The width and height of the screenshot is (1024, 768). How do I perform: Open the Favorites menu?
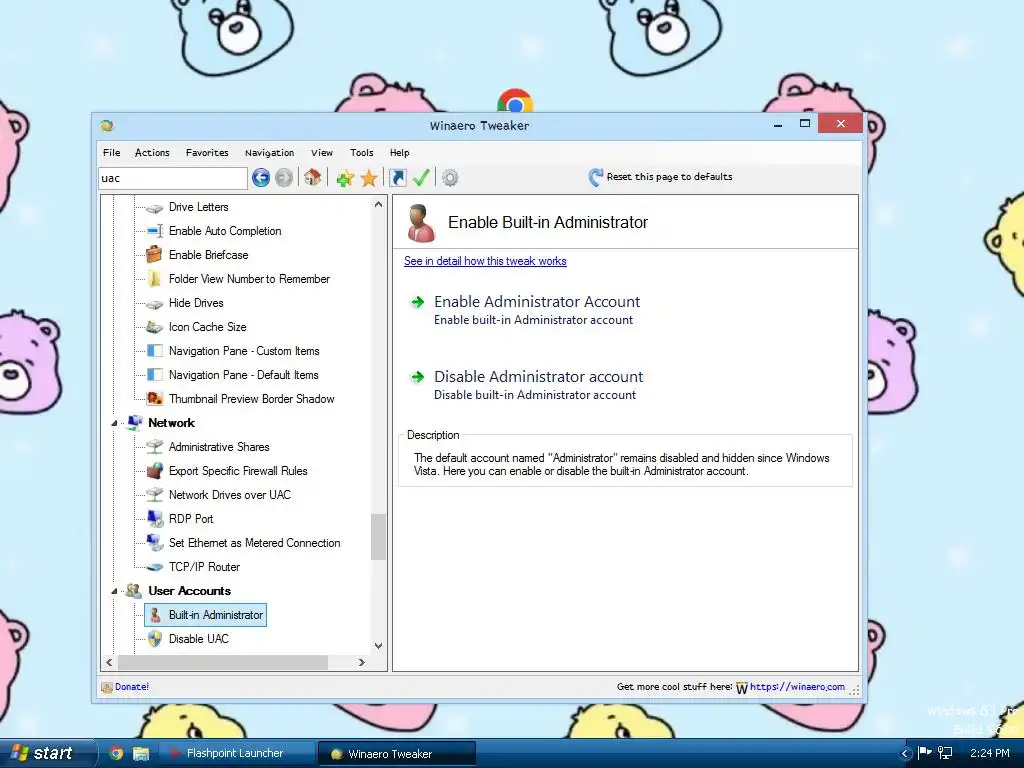coord(207,152)
